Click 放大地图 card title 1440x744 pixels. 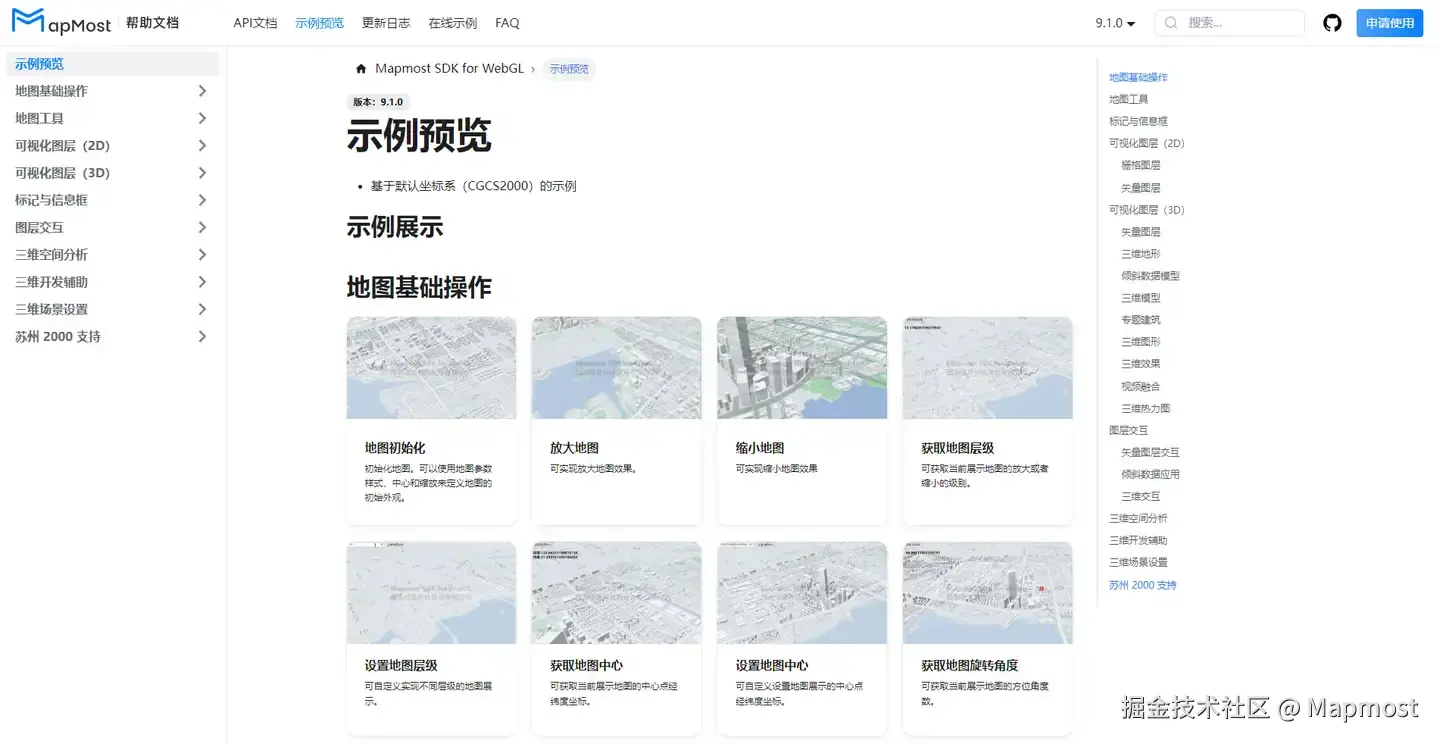(x=574, y=448)
